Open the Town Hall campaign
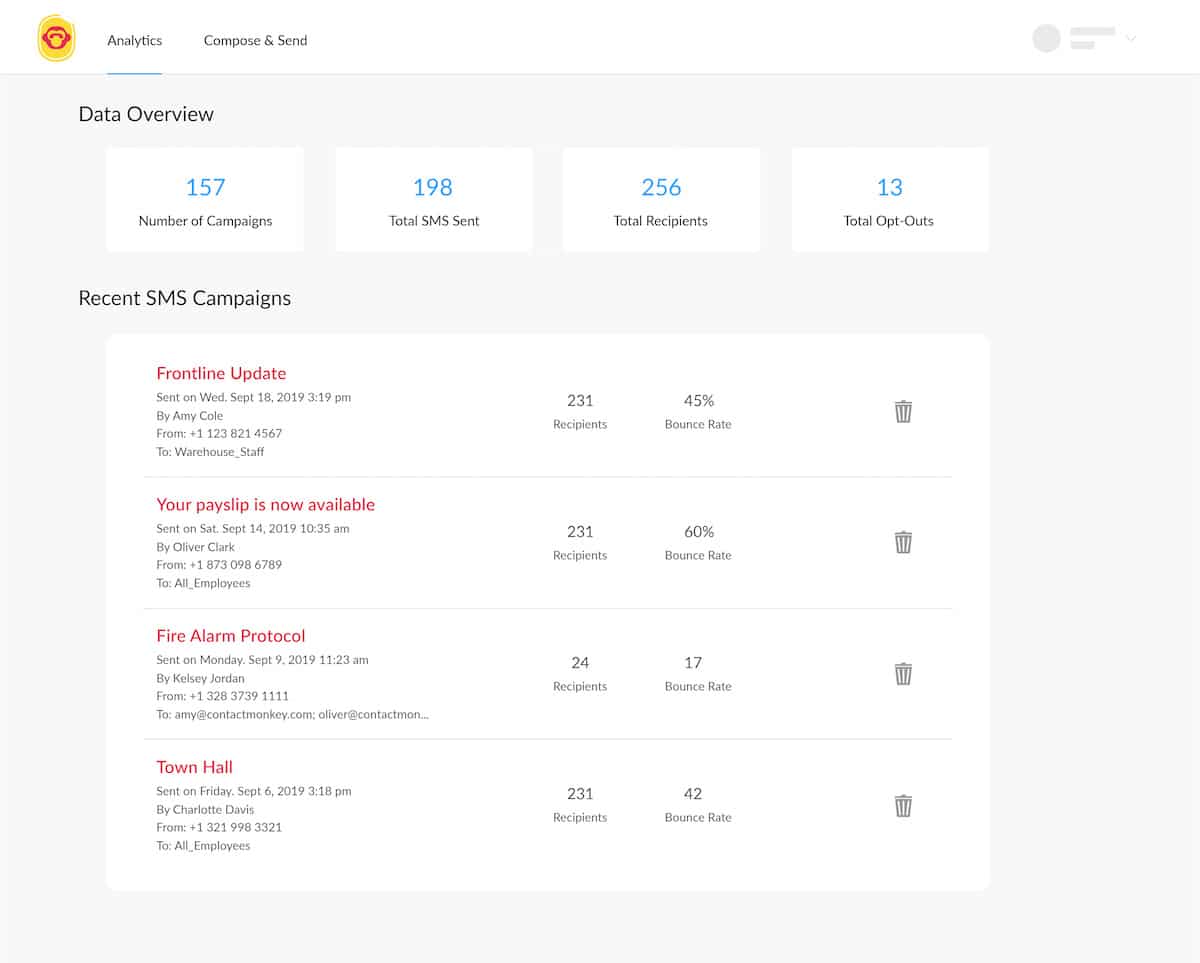This screenshot has height=963, width=1200. click(x=194, y=767)
